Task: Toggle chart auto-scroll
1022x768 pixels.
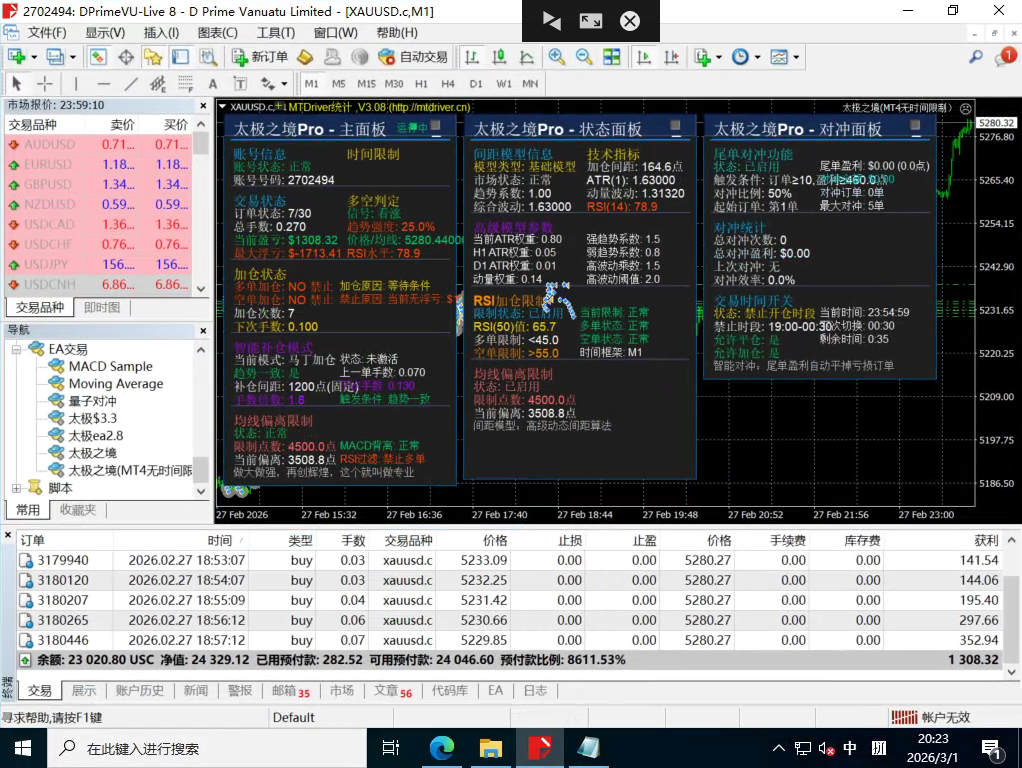Action: point(642,57)
